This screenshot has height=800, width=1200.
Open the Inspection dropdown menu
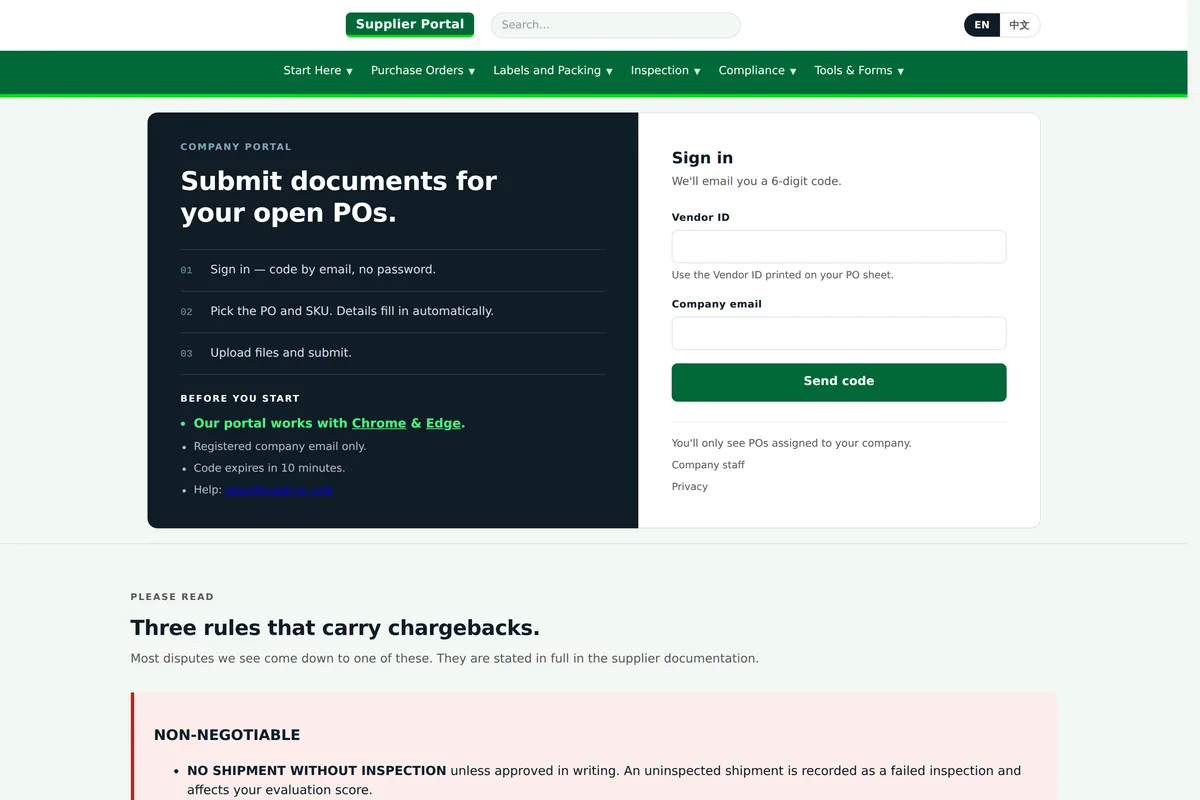[x=665, y=71]
